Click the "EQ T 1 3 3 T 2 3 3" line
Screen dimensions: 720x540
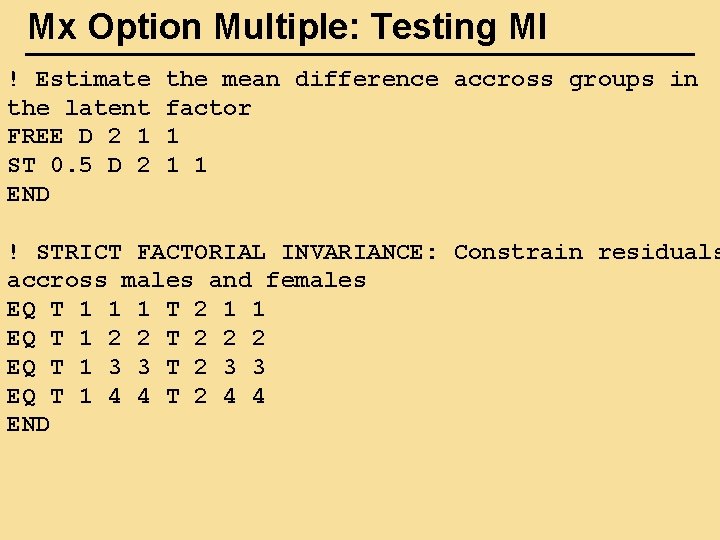click(x=135, y=367)
